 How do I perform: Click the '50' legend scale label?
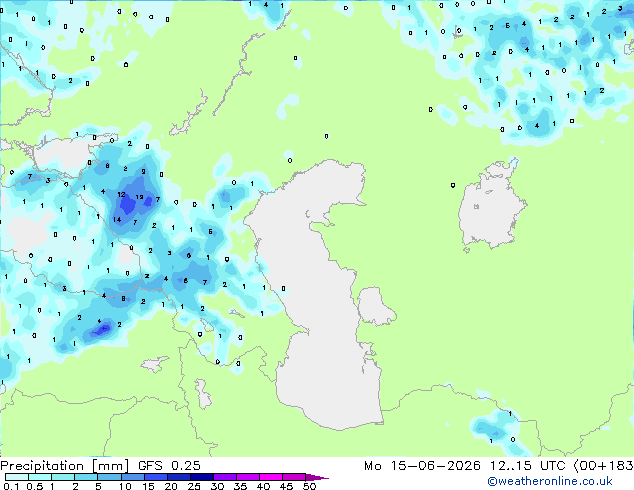(310, 486)
